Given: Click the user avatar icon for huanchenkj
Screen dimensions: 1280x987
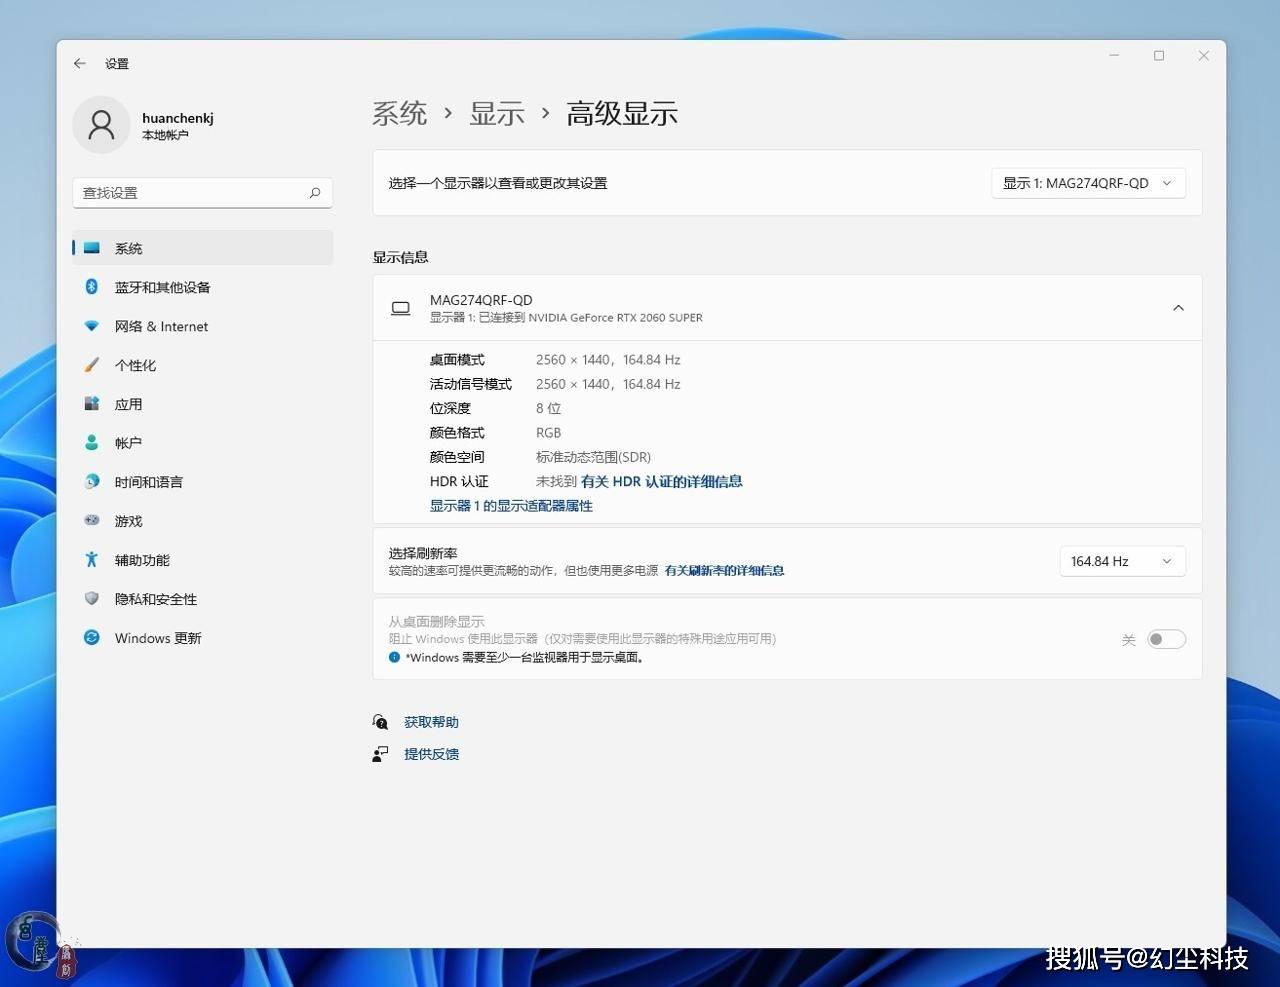Looking at the screenshot, I should pos(101,125).
